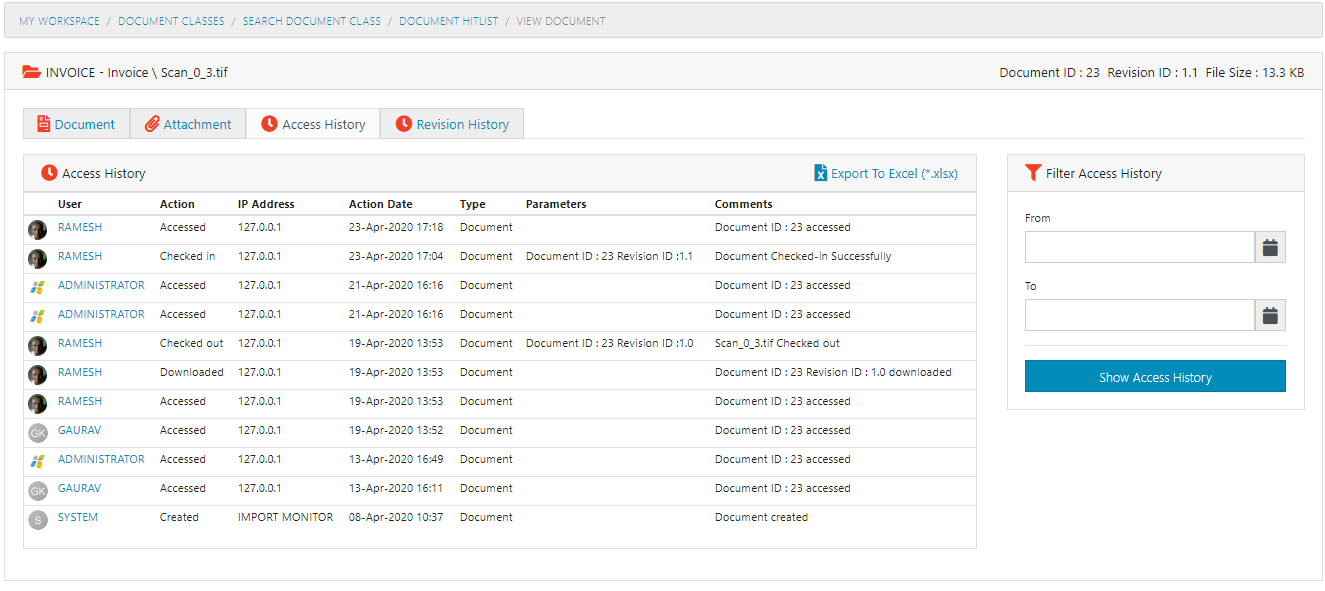Click the SYSTEM avatar in the Created row
The height and width of the screenshot is (591, 1325).
[x=37, y=519]
